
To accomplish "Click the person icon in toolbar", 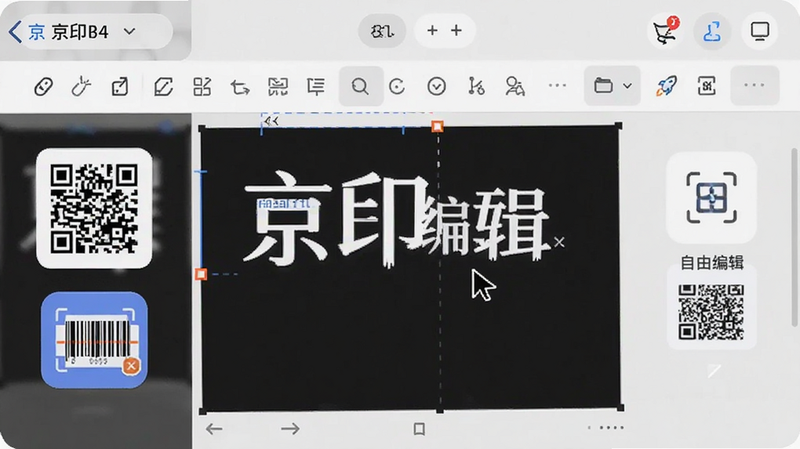I will point(515,86).
